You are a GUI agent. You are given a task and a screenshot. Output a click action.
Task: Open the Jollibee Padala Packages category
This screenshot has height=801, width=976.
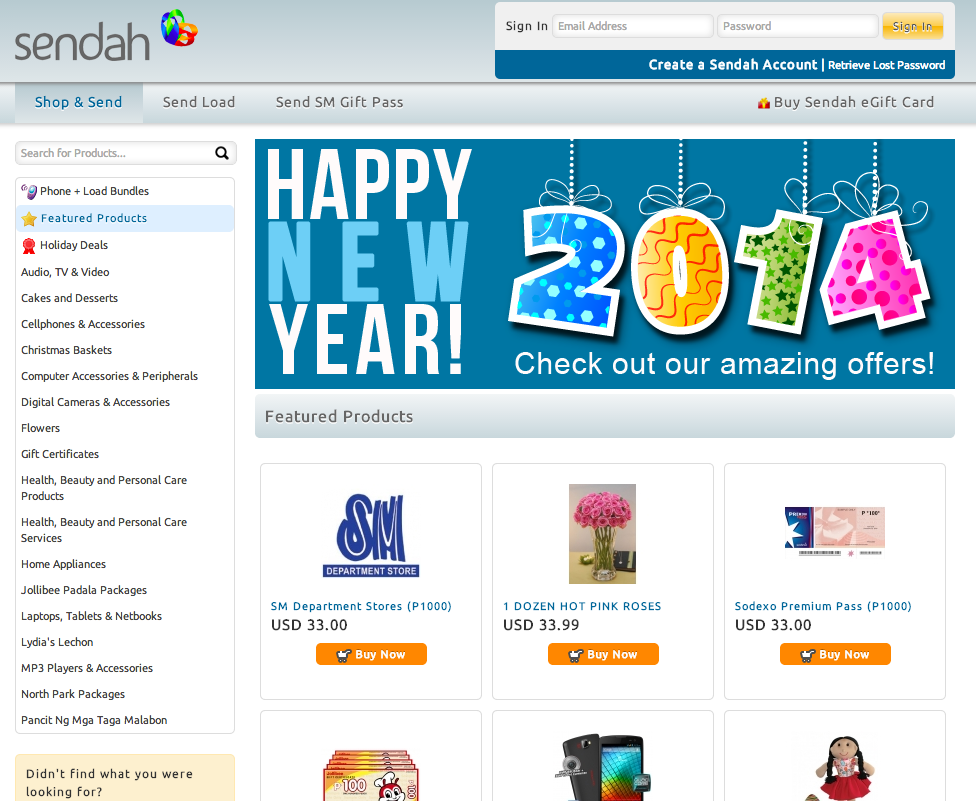click(84, 590)
